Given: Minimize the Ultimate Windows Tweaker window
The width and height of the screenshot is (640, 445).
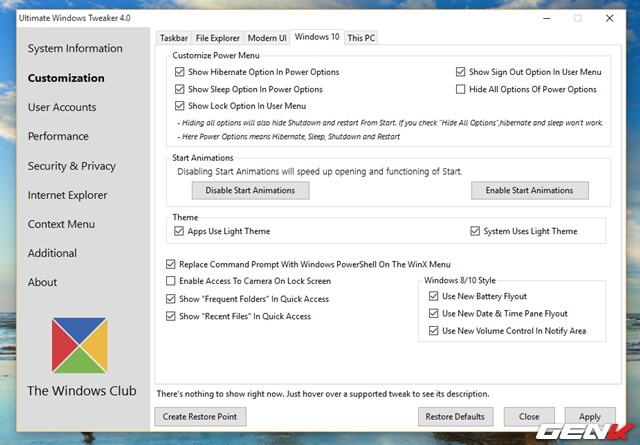Looking at the screenshot, I should 547,18.
